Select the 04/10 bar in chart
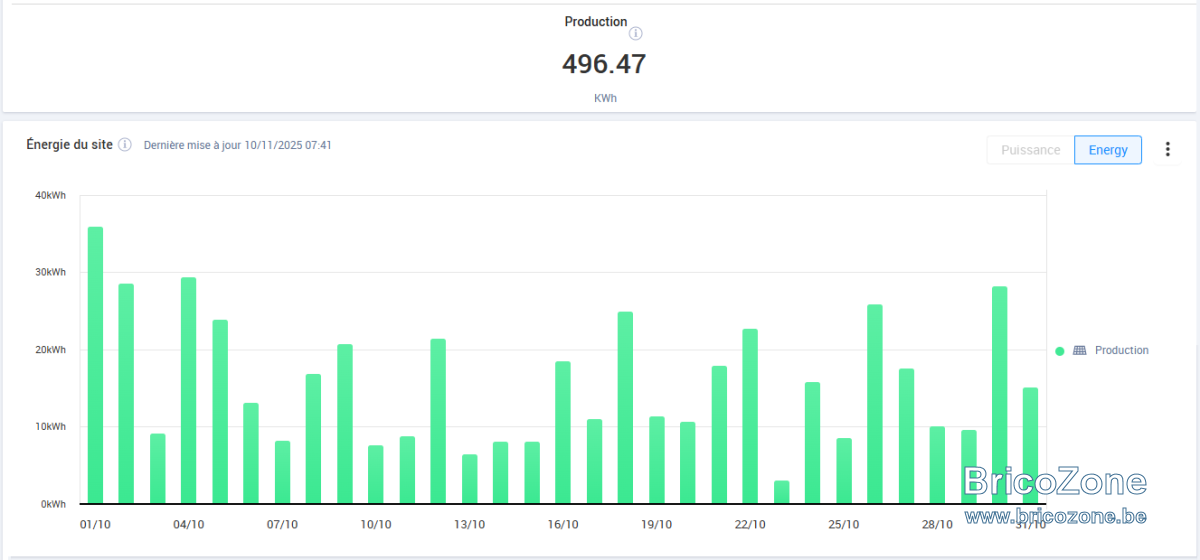 click(x=188, y=390)
